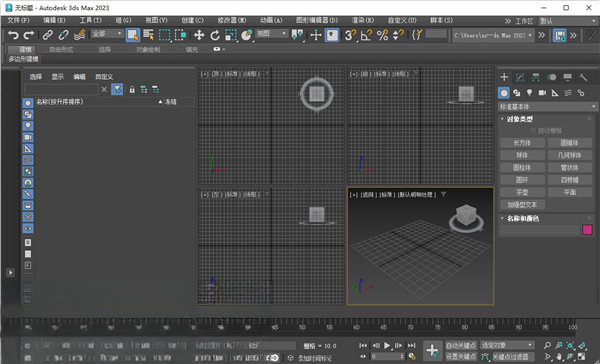Viewport: 600px width, 364px height.
Task: Click the Use Pivot Point Center icon
Action: (297, 35)
